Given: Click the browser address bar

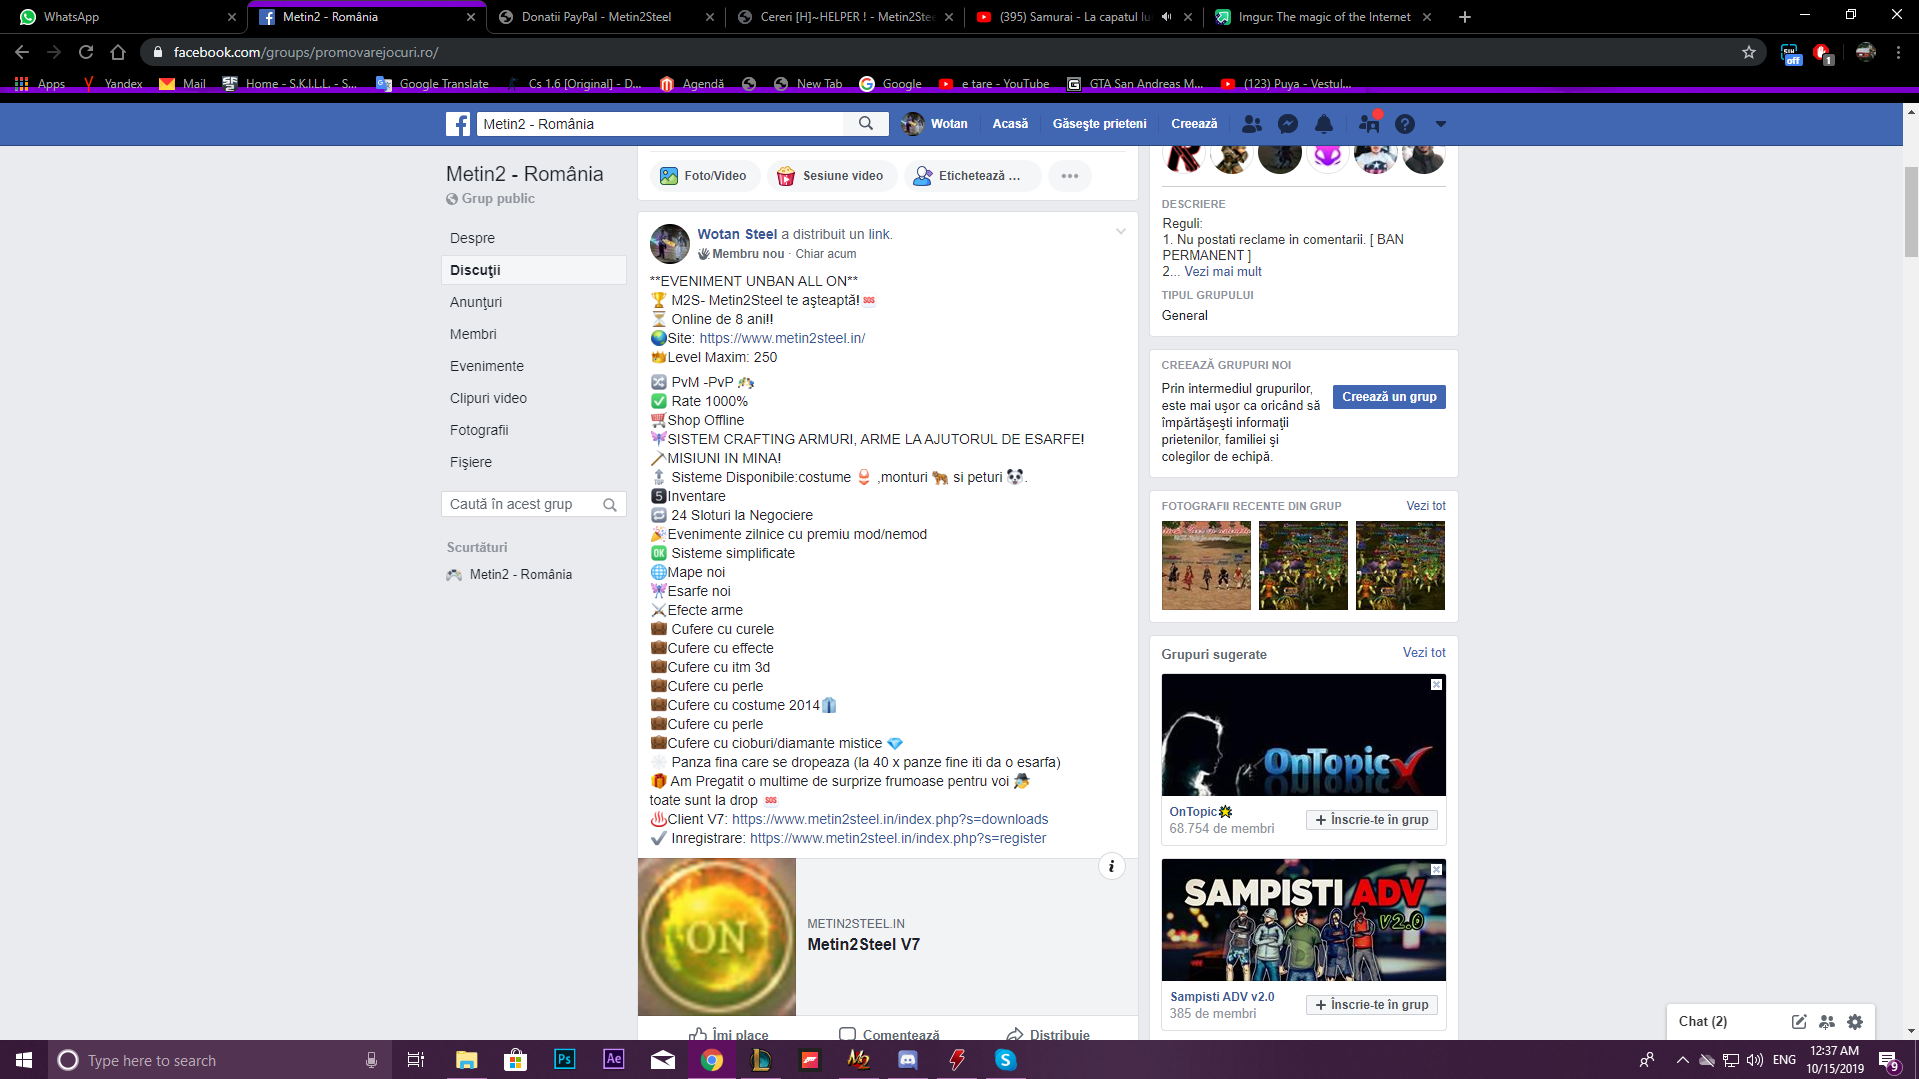Looking at the screenshot, I should point(940,52).
